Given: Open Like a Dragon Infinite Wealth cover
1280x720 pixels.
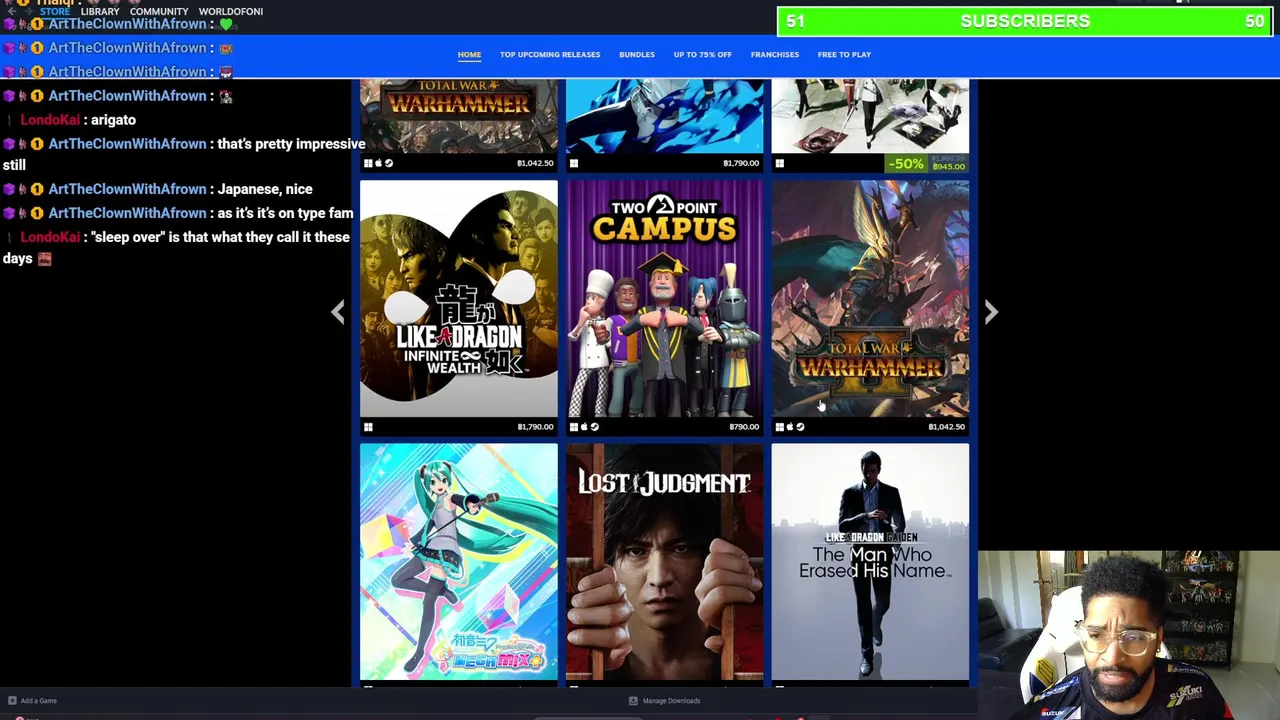Looking at the screenshot, I should click(459, 298).
